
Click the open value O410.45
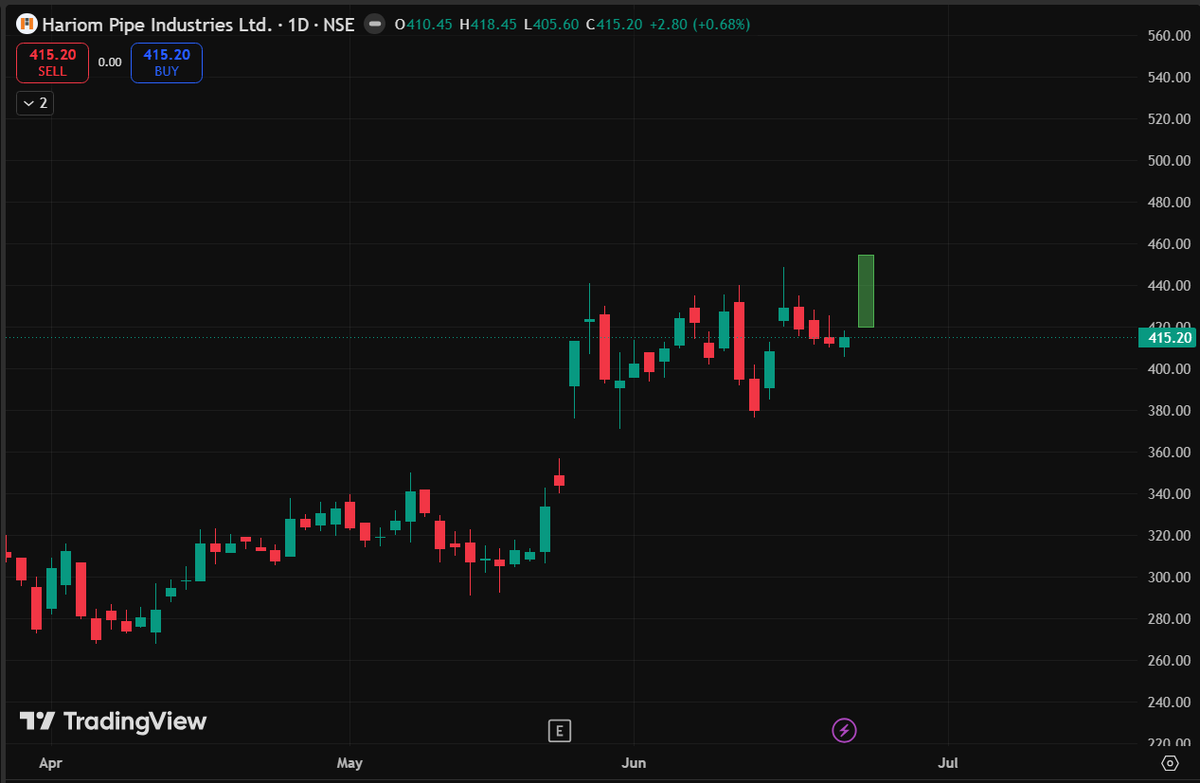point(425,24)
